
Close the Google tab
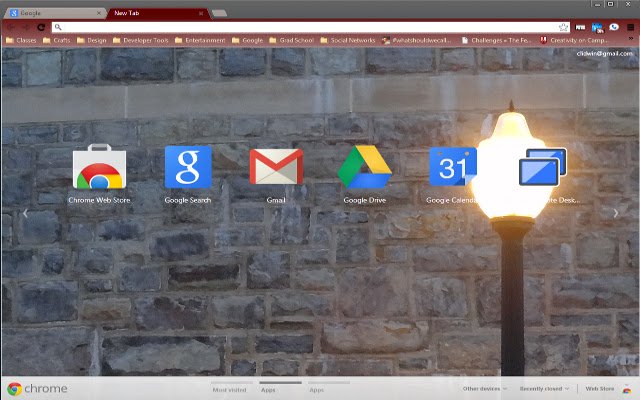(x=99, y=13)
